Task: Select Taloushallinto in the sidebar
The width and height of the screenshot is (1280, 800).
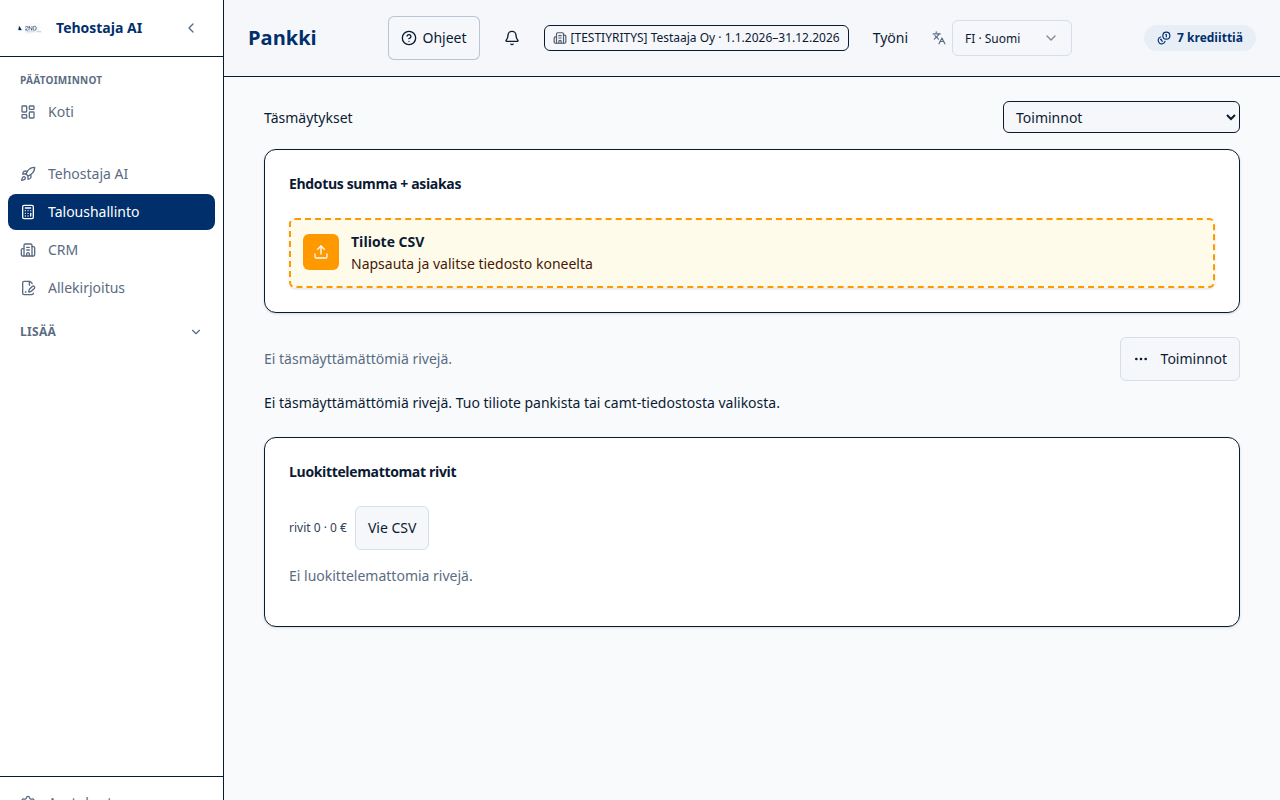Action: point(111,212)
